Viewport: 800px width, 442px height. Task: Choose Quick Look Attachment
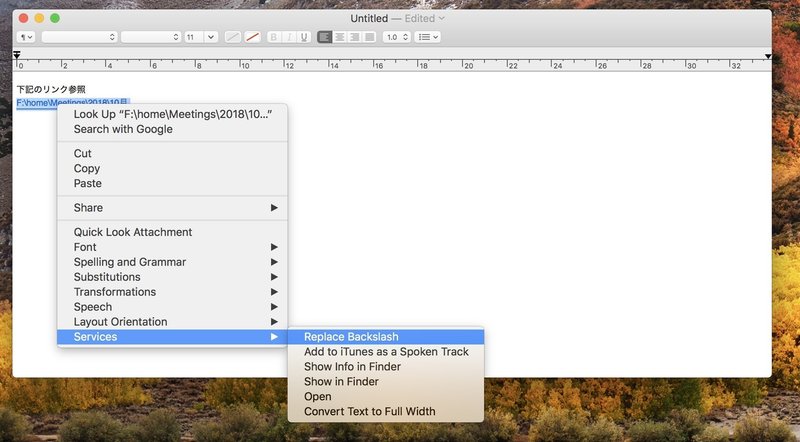coord(172,232)
